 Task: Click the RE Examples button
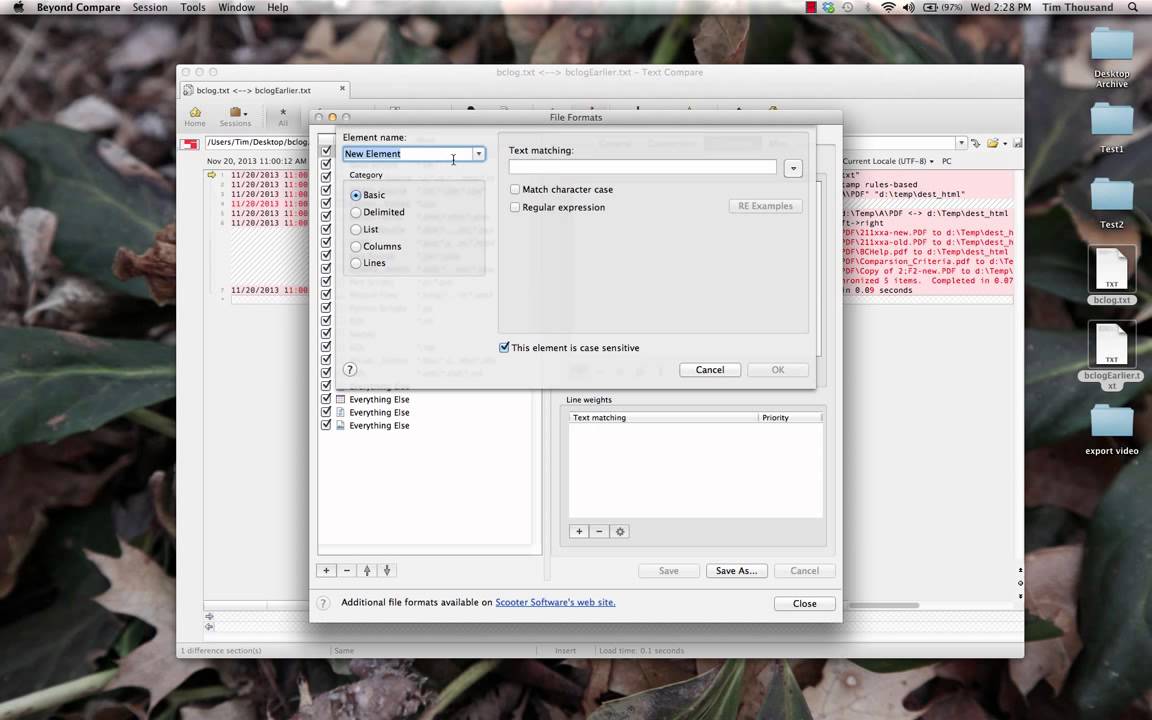pos(766,206)
